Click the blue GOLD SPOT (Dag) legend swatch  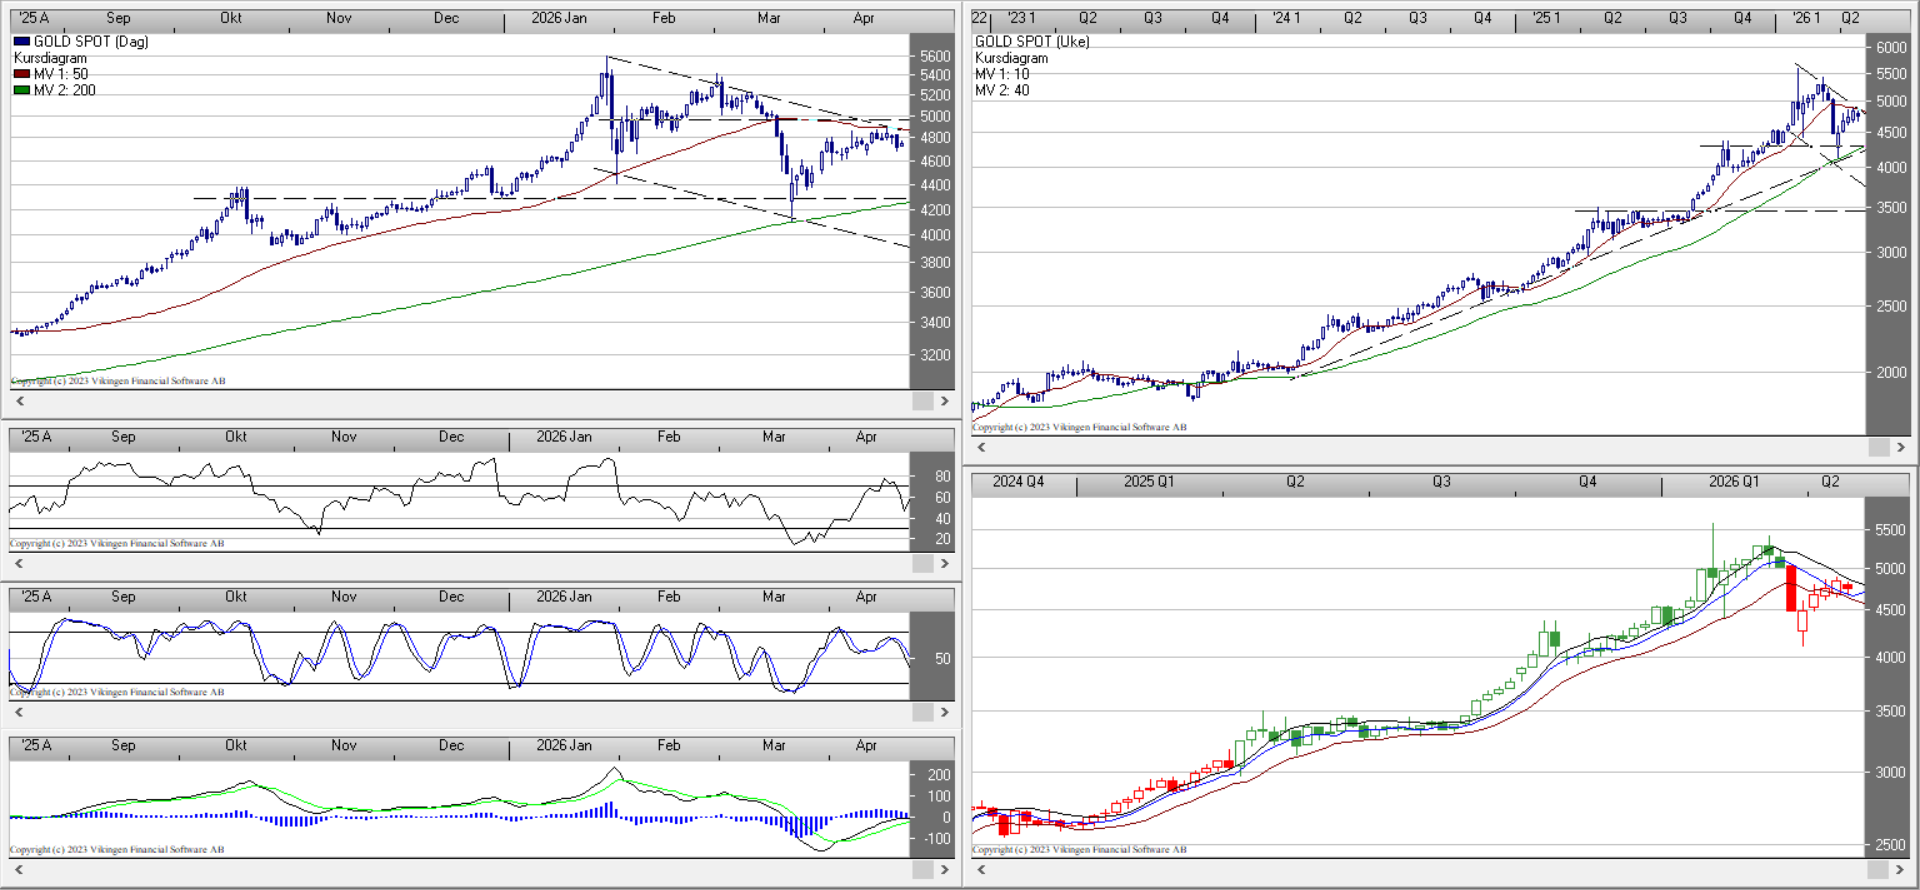click(x=22, y=42)
